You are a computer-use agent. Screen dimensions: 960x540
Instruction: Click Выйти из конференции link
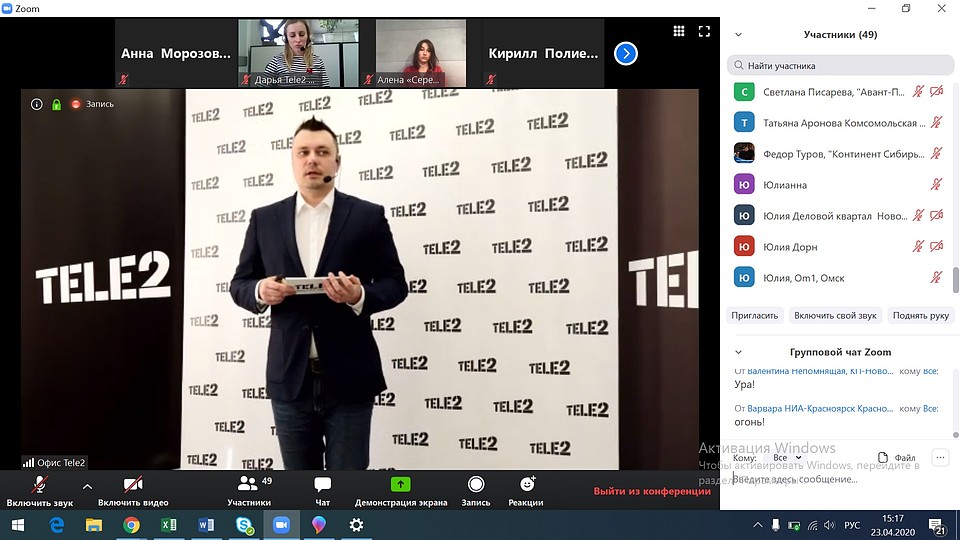pyautogui.click(x=652, y=491)
